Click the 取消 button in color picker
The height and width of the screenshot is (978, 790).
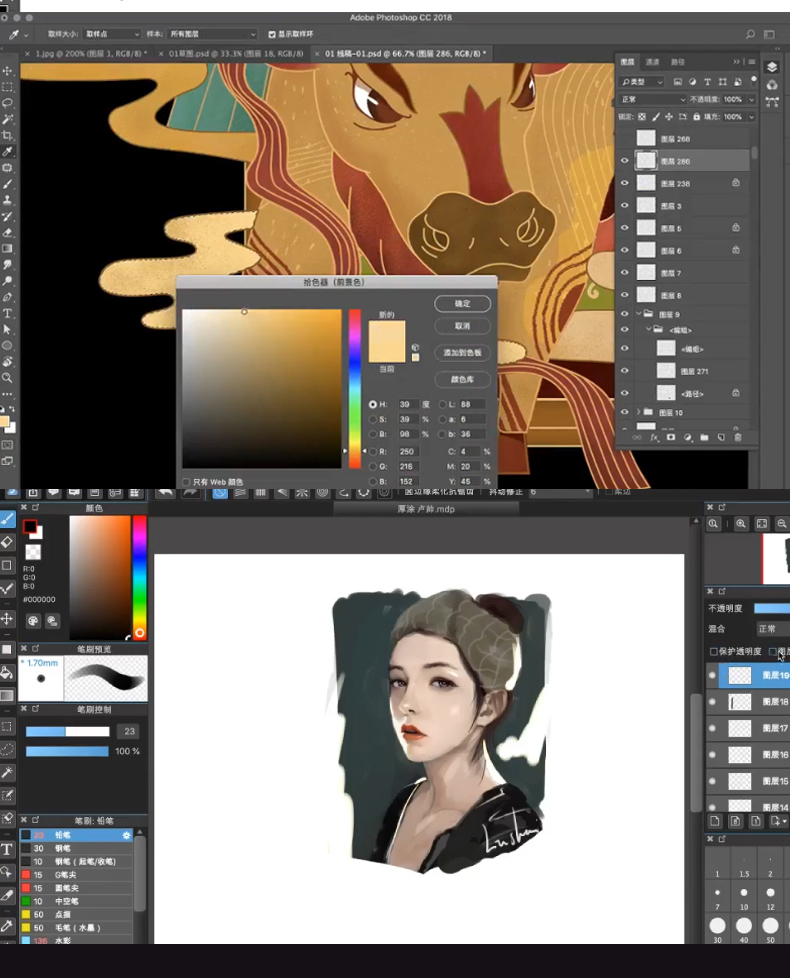(x=462, y=326)
